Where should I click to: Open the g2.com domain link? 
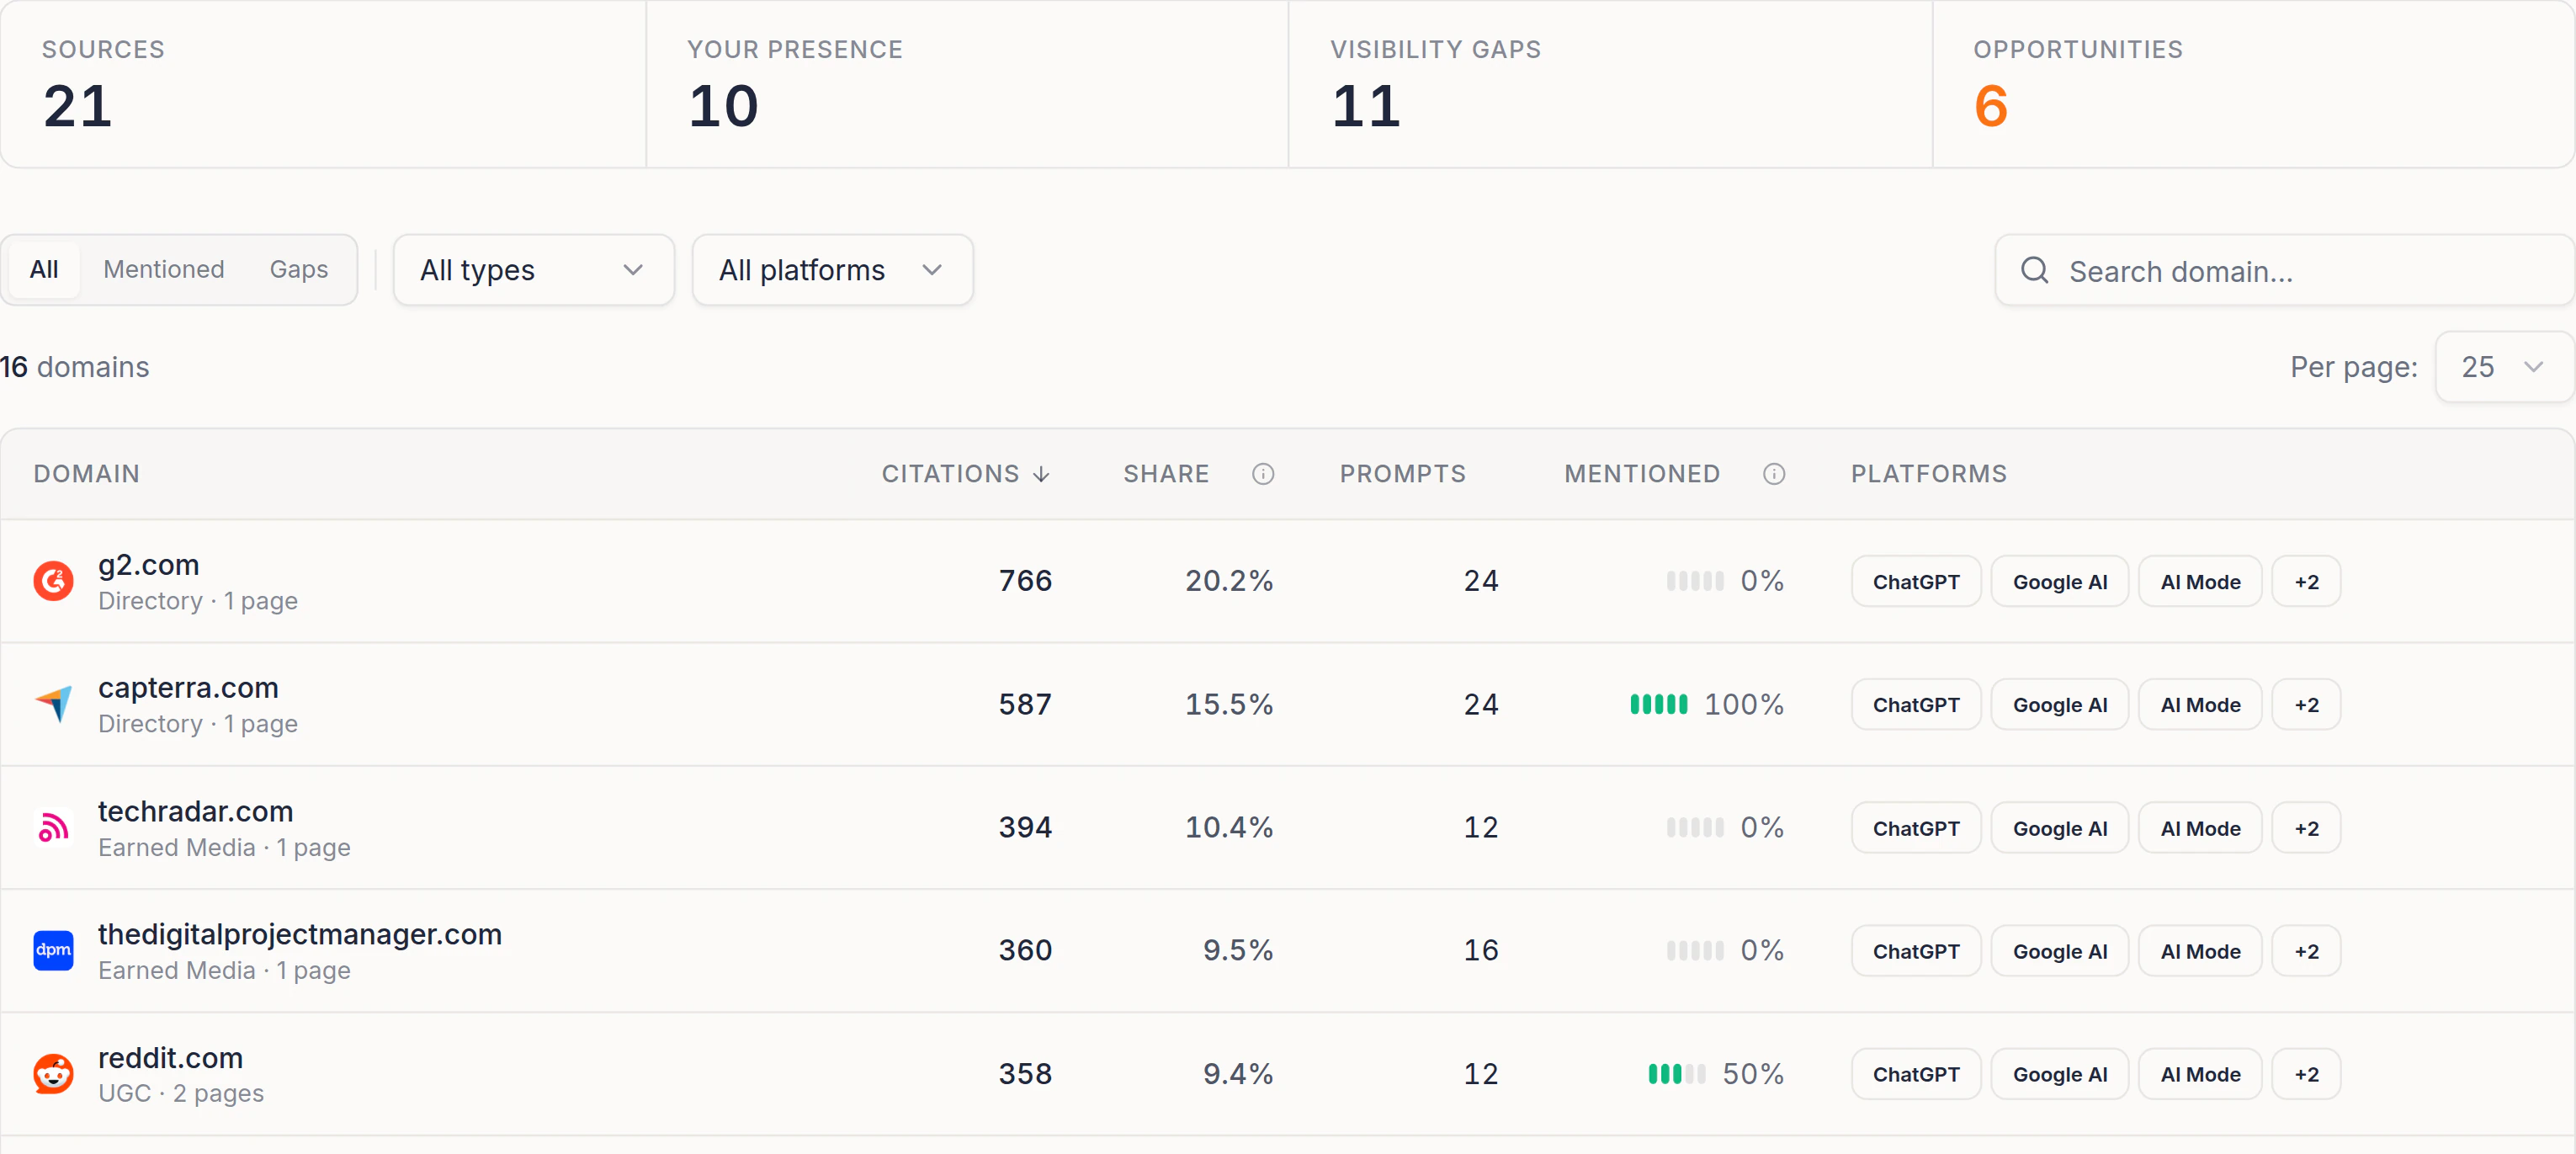click(x=148, y=565)
